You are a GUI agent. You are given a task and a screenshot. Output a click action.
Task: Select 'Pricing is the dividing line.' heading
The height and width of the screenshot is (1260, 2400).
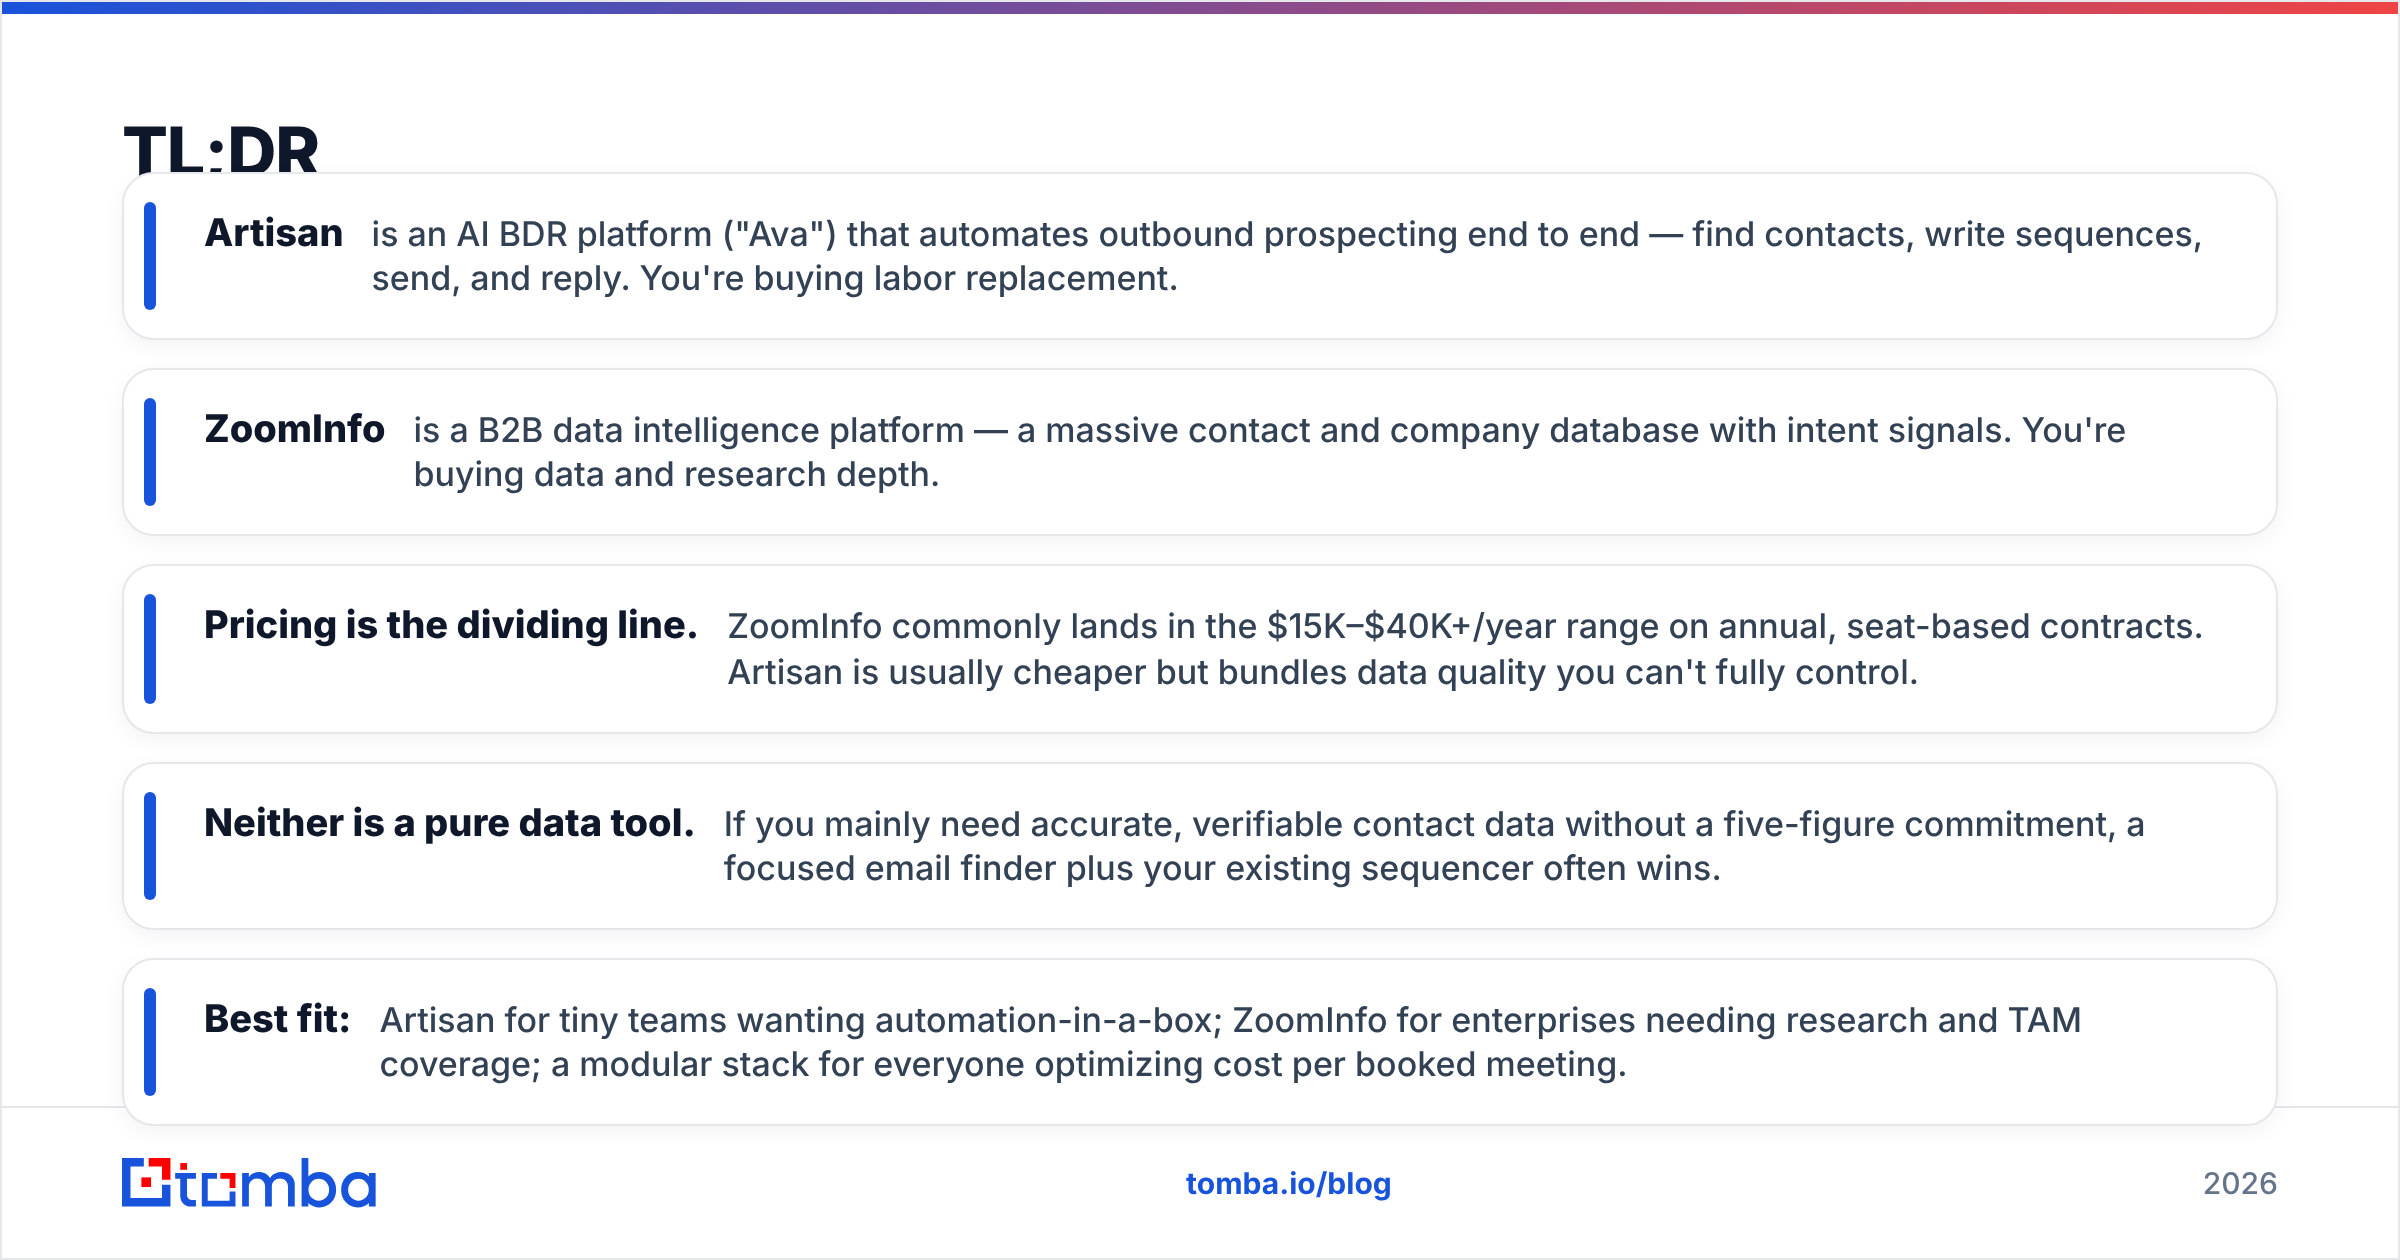click(451, 625)
